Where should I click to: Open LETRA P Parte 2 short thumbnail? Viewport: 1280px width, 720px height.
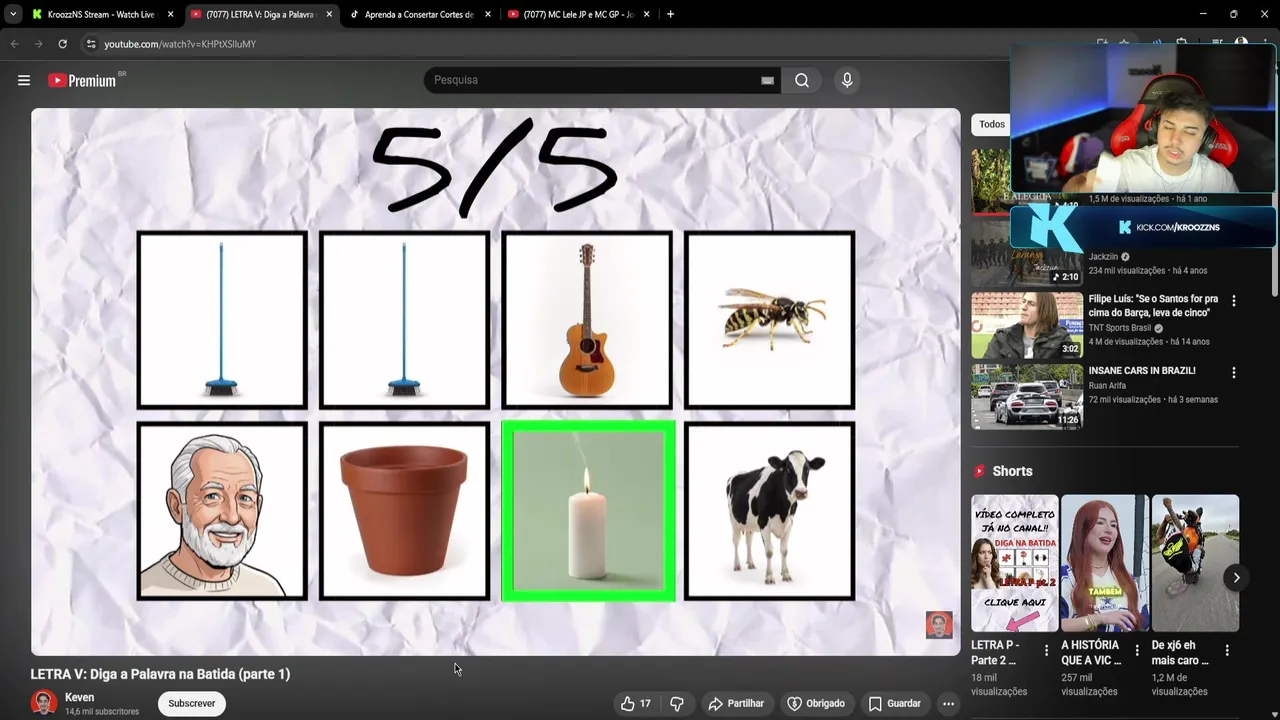(1014, 563)
